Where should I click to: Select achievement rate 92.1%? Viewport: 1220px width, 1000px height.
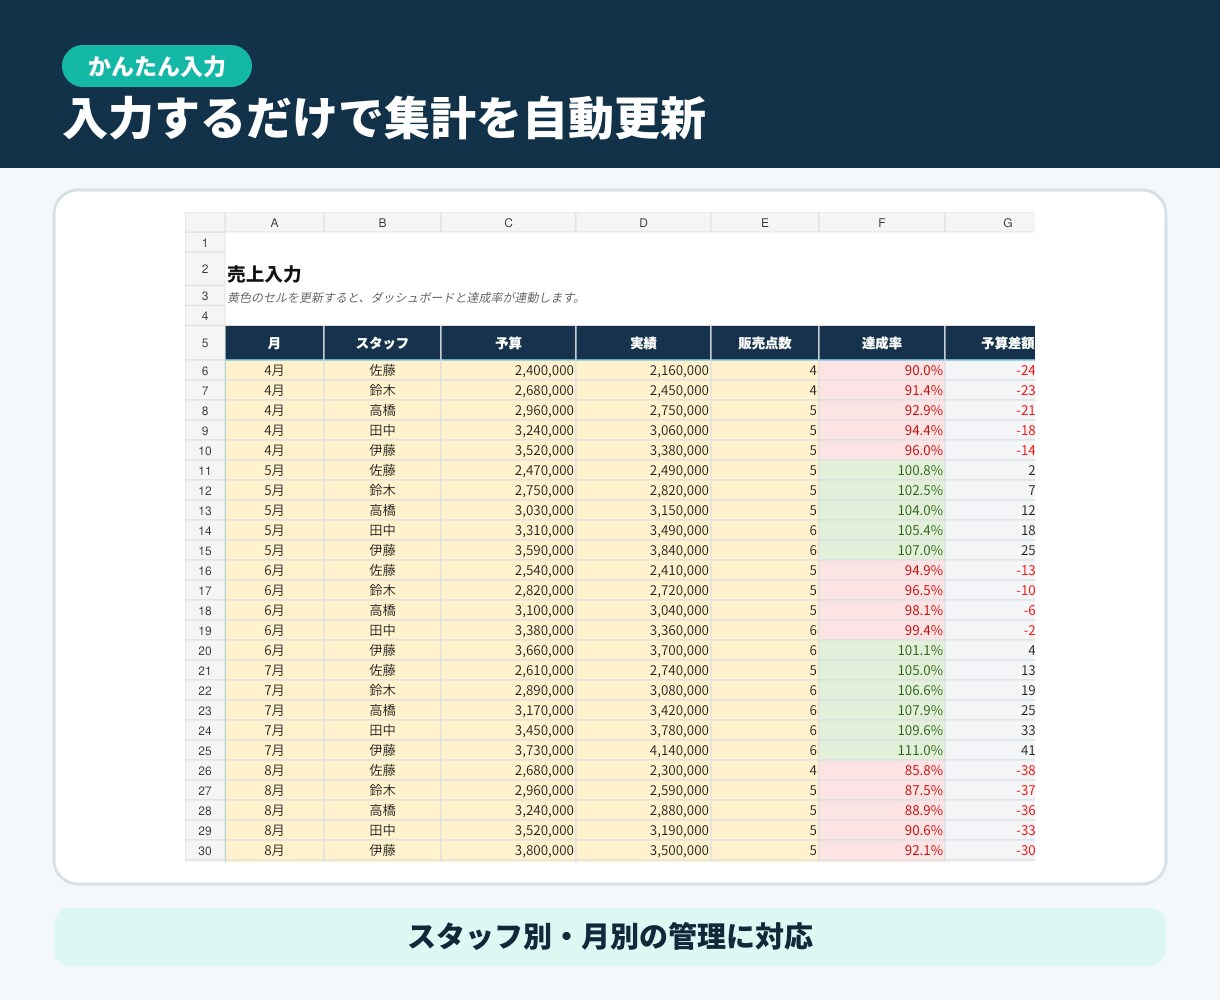click(882, 850)
